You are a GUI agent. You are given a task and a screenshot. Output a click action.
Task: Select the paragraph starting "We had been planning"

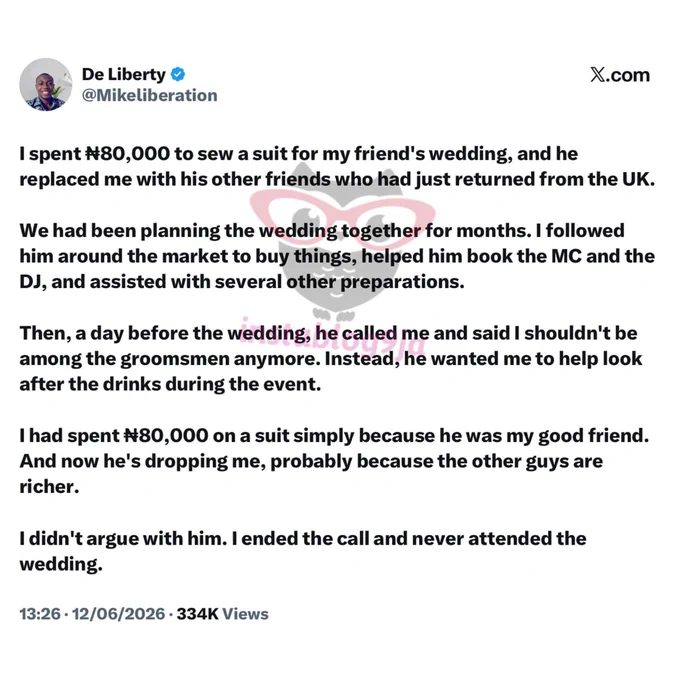[337, 256]
